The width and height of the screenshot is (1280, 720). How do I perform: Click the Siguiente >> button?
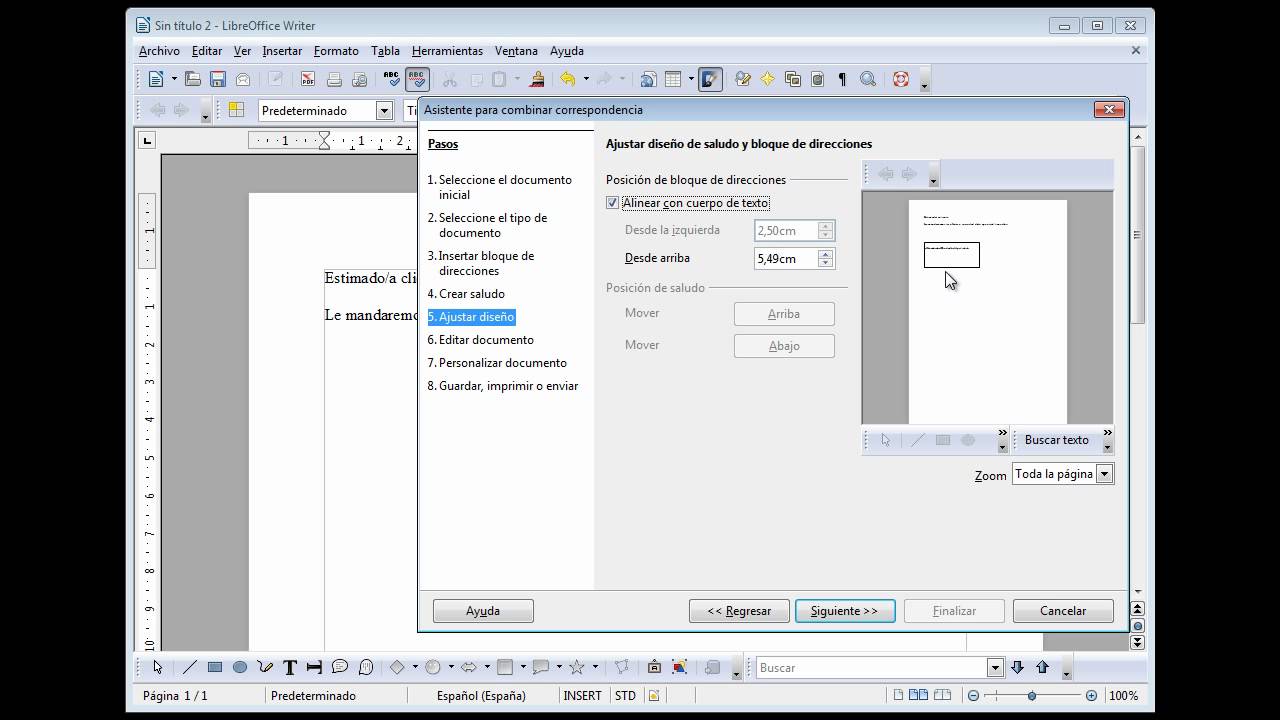pyautogui.click(x=845, y=611)
